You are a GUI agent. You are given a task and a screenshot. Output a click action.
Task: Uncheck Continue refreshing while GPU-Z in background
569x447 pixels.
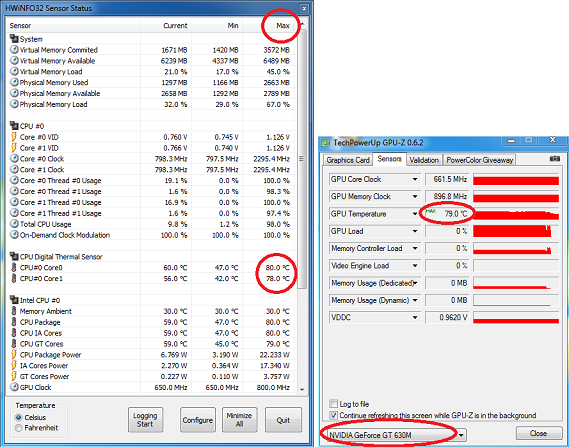click(x=333, y=415)
